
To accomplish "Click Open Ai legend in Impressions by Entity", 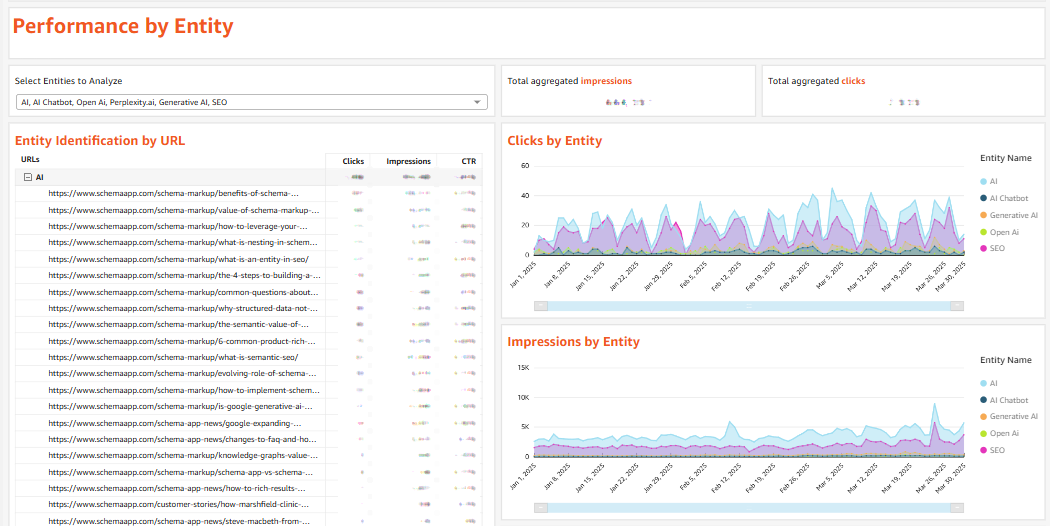I will pyautogui.click(x=999, y=434).
